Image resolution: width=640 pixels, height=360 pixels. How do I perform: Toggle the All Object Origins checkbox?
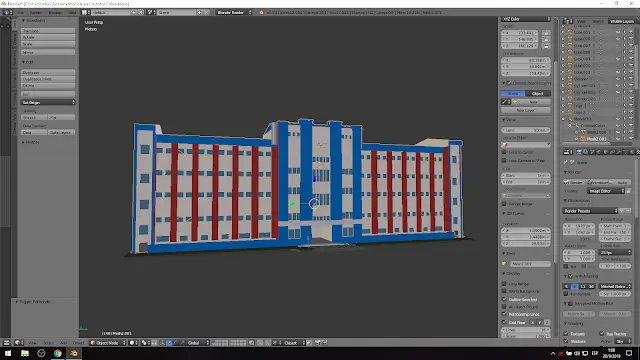tap(504, 307)
